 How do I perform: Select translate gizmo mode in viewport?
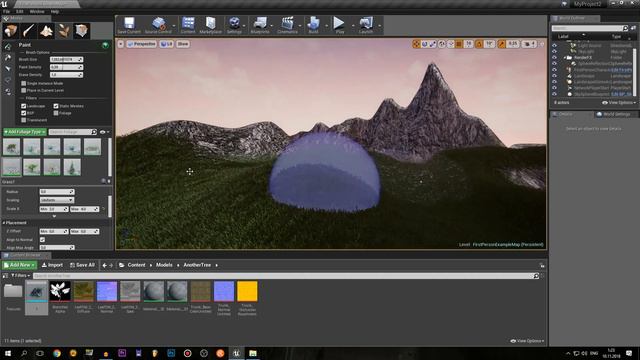click(x=416, y=44)
